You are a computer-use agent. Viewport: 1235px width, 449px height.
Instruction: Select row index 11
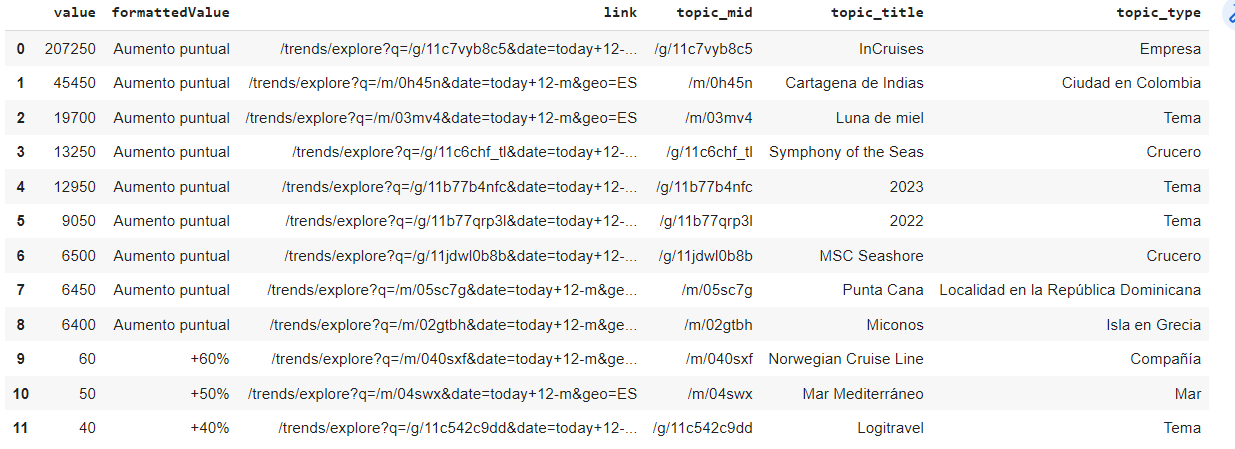point(20,428)
